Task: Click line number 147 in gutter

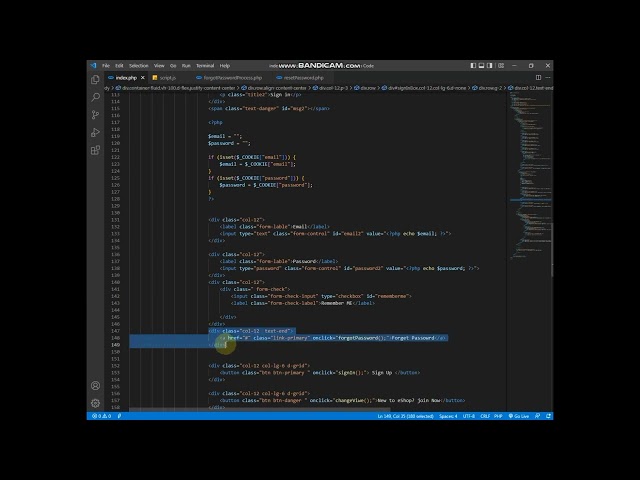Action: point(115,331)
